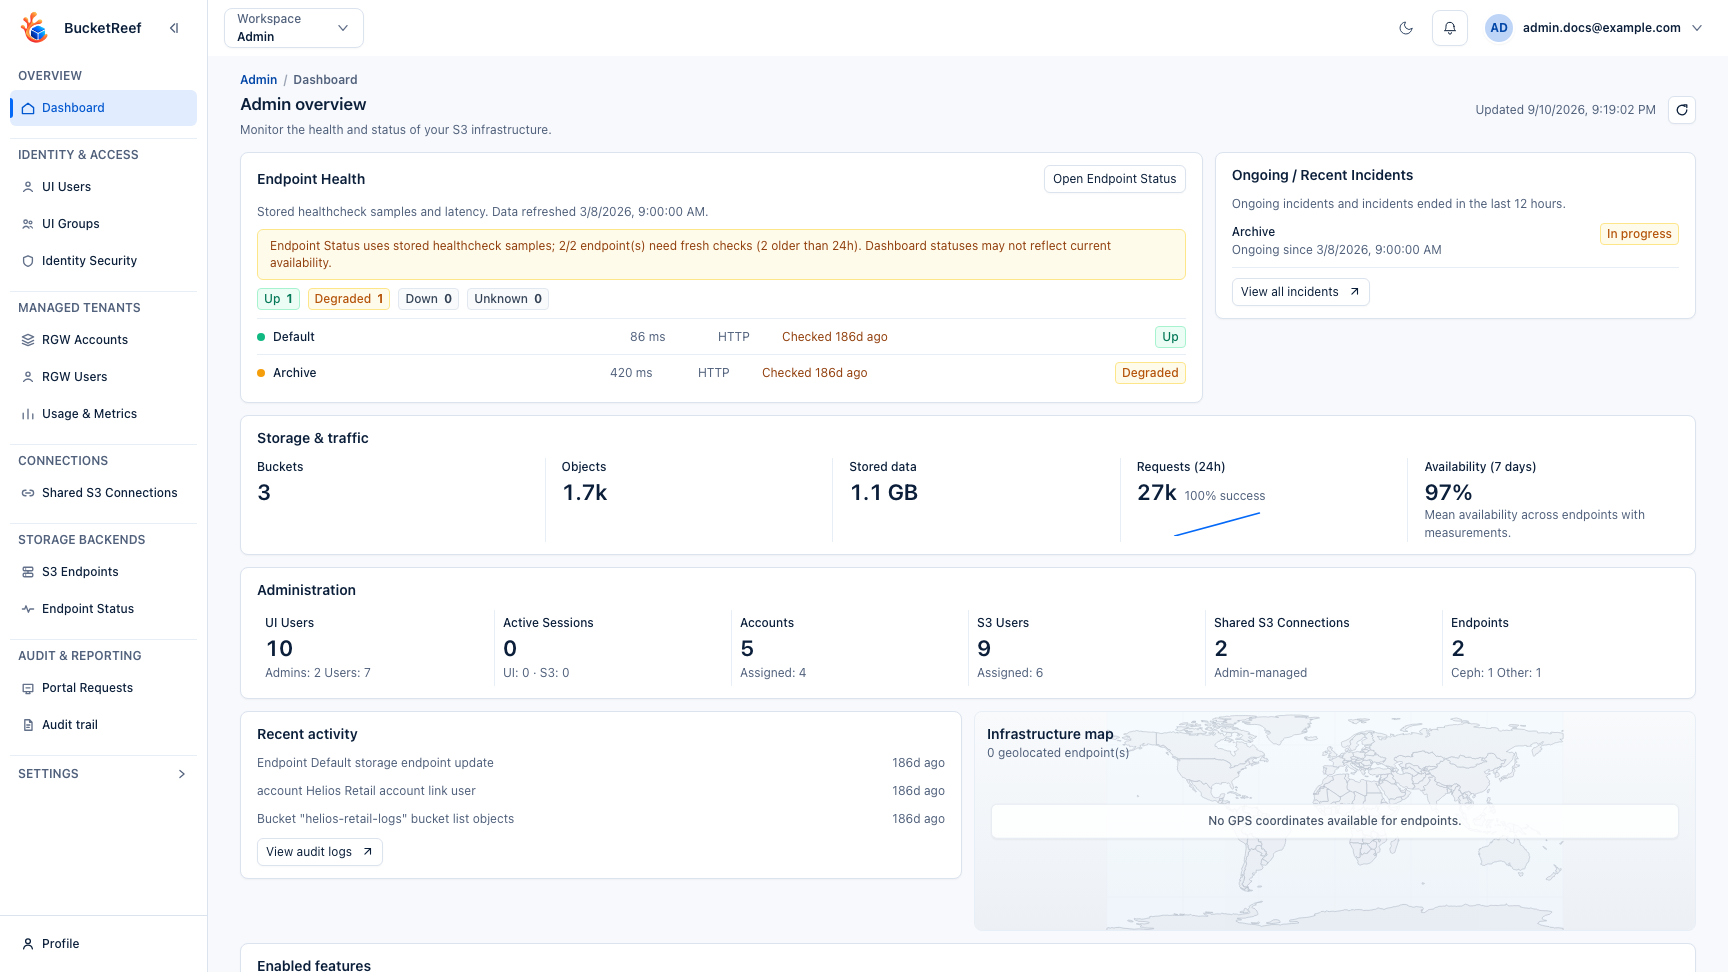Image resolution: width=1728 pixels, height=972 pixels.
Task: Select the Archive endpoint row
Action: (721, 373)
